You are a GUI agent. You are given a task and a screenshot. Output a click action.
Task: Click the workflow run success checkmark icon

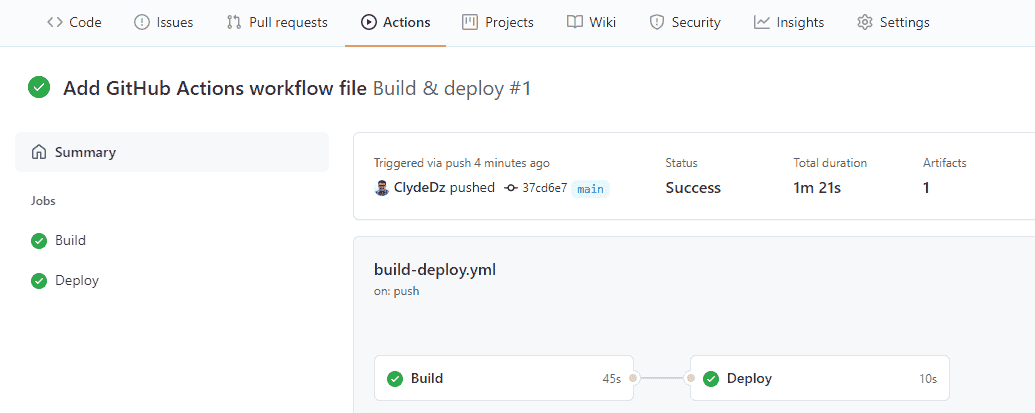(39, 88)
